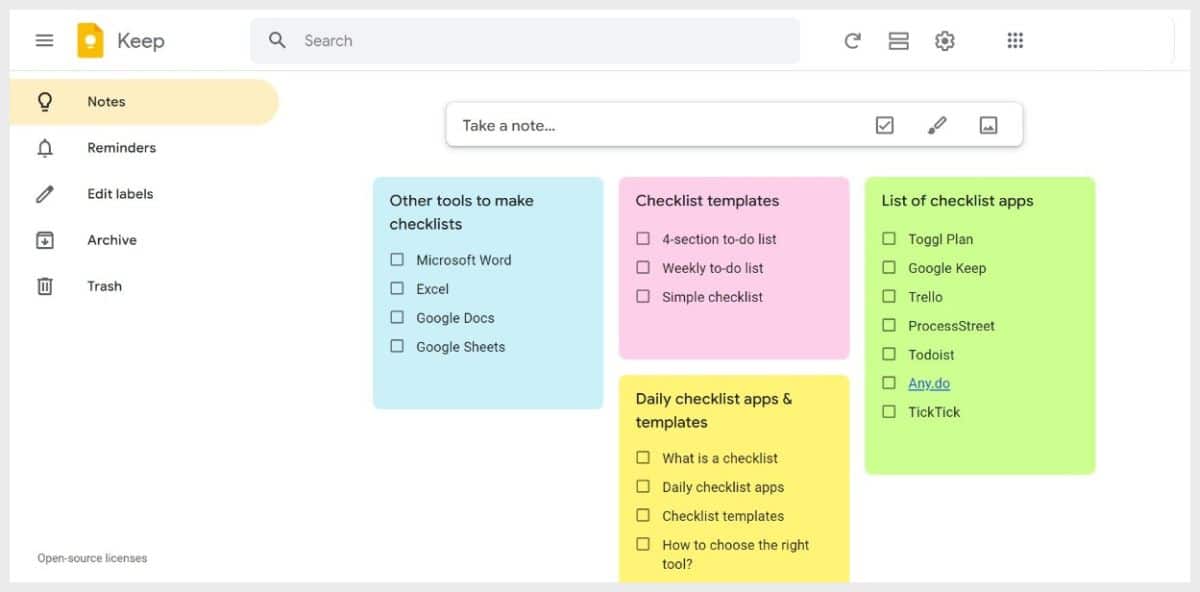
Task: Open the Google apps launcher
Action: (x=1015, y=40)
